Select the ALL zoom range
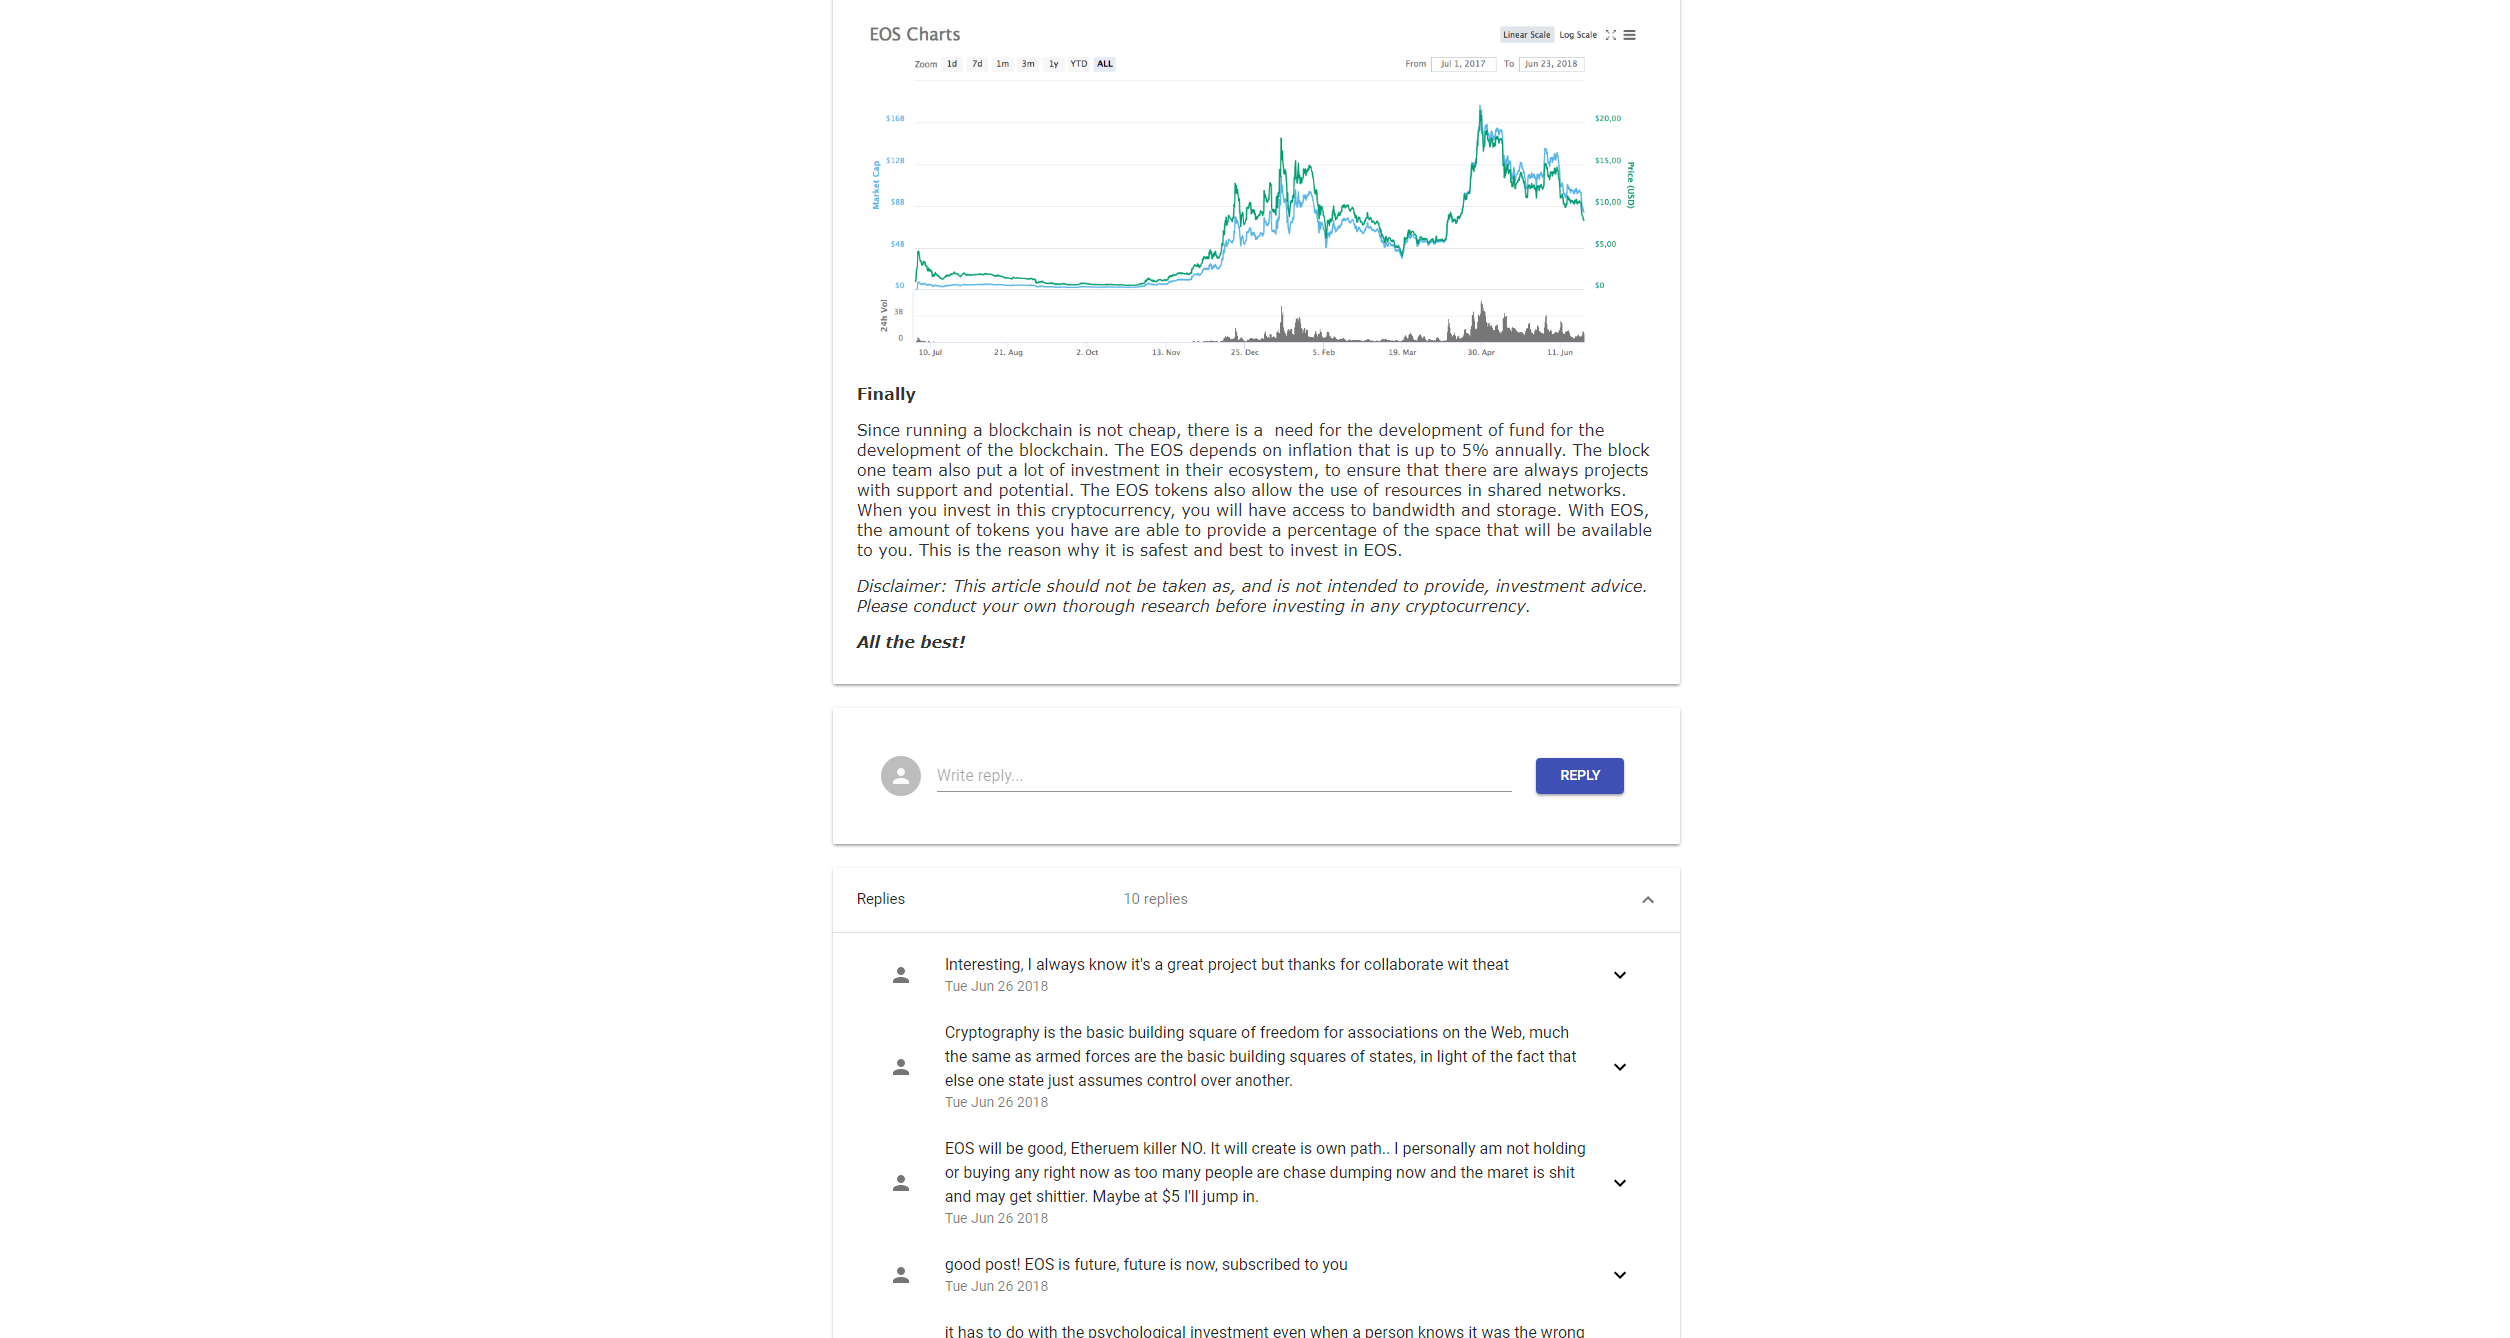Screen dimensions: 2510x1338 click(1104, 64)
